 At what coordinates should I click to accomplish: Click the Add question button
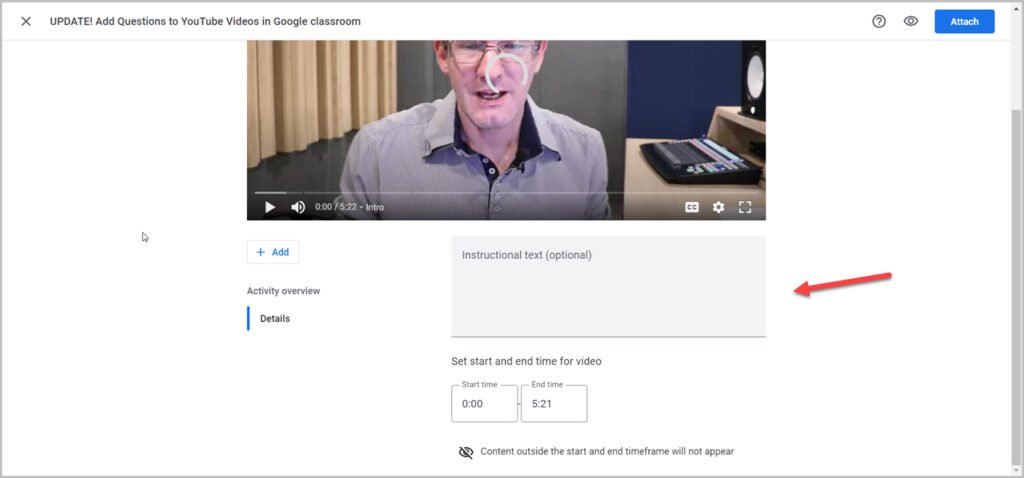273,252
